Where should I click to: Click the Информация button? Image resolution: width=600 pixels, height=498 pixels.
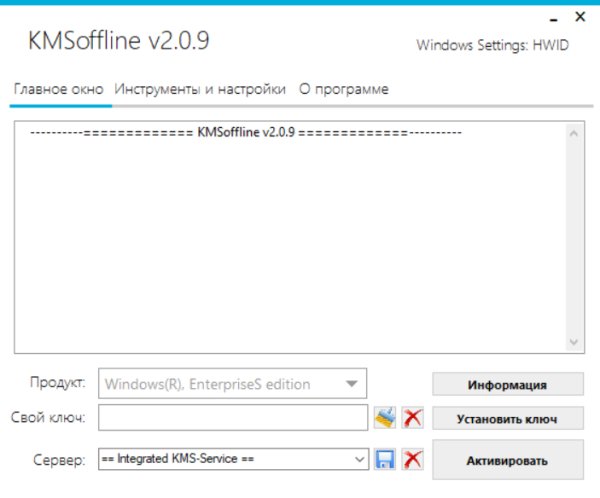pyautogui.click(x=508, y=384)
